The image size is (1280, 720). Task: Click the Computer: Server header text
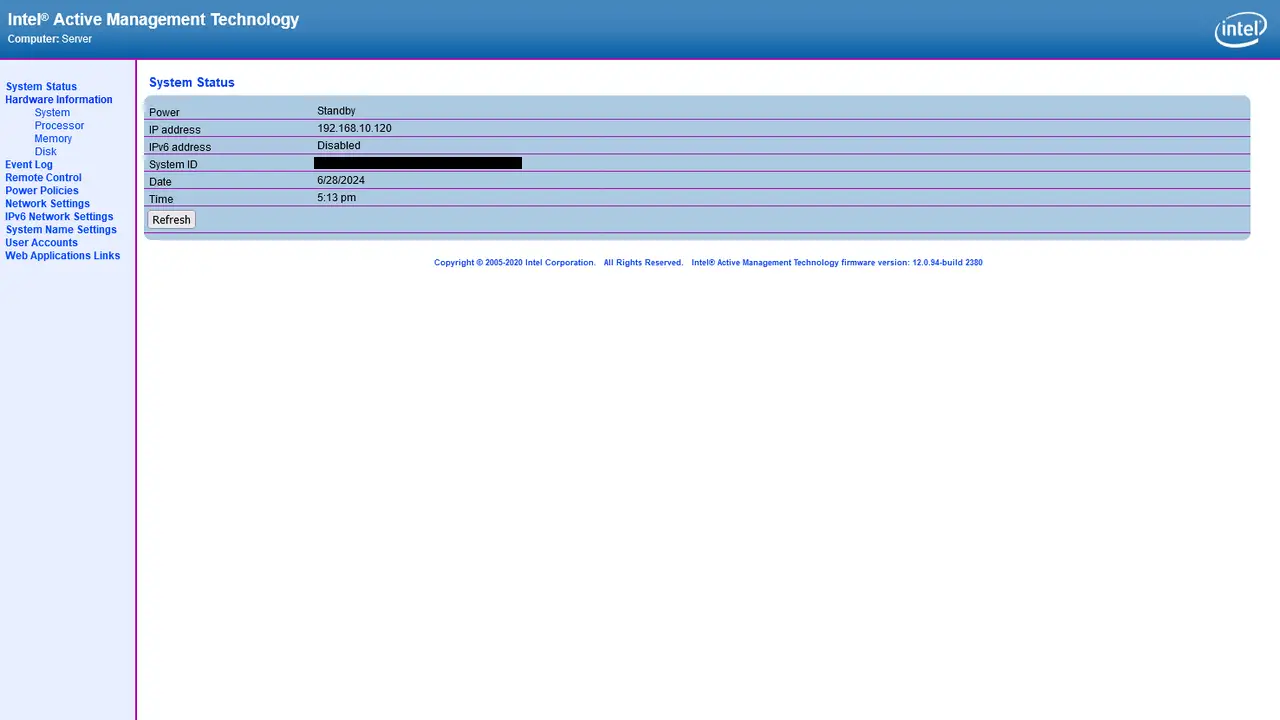pyautogui.click(x=50, y=39)
